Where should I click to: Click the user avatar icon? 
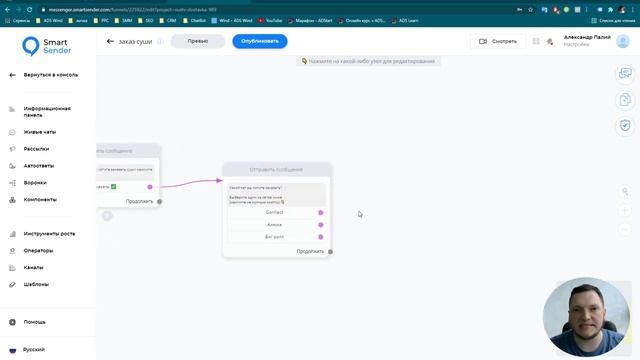[623, 41]
